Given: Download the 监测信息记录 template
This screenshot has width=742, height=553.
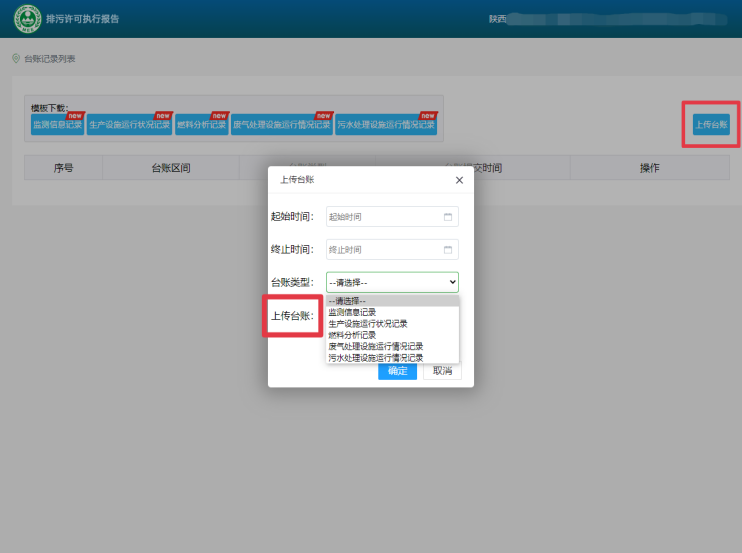Looking at the screenshot, I should (x=57, y=126).
